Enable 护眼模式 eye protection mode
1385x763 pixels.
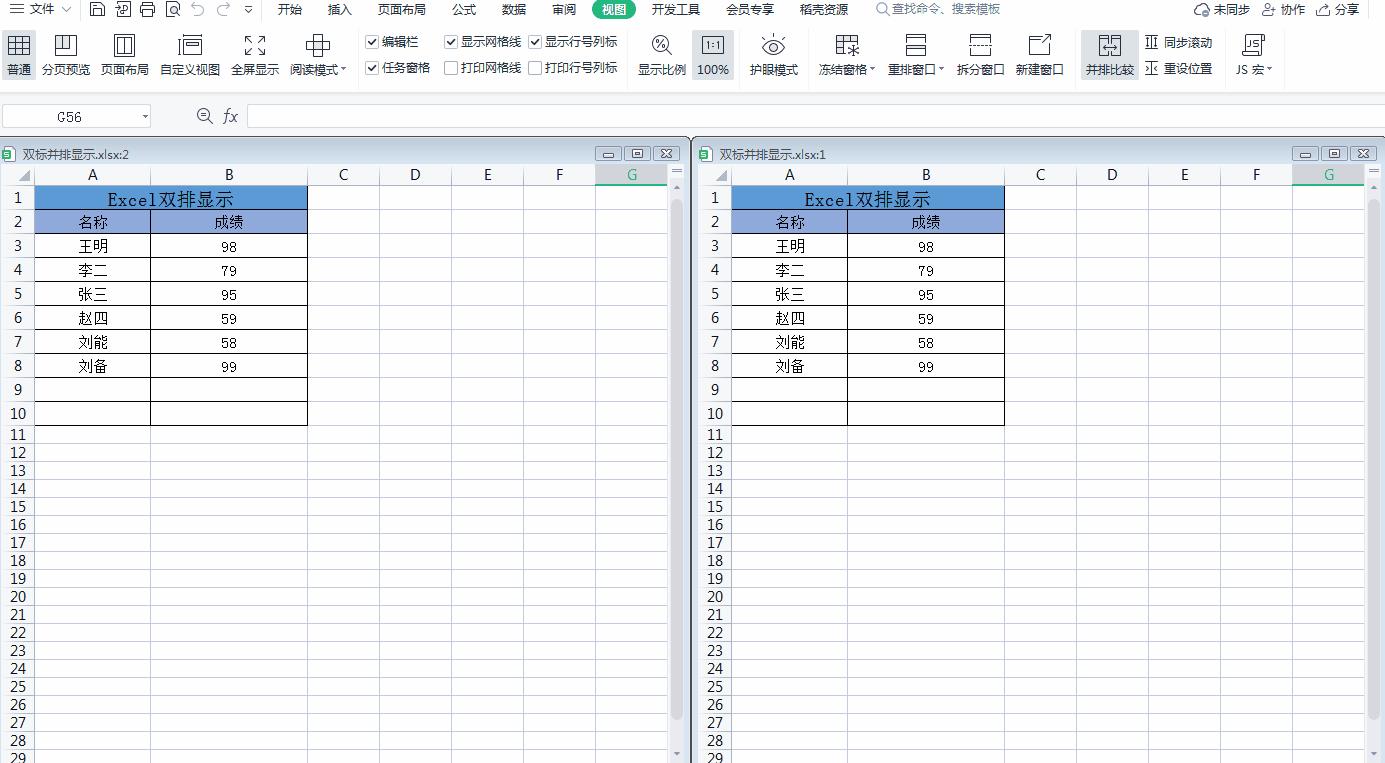(x=772, y=54)
